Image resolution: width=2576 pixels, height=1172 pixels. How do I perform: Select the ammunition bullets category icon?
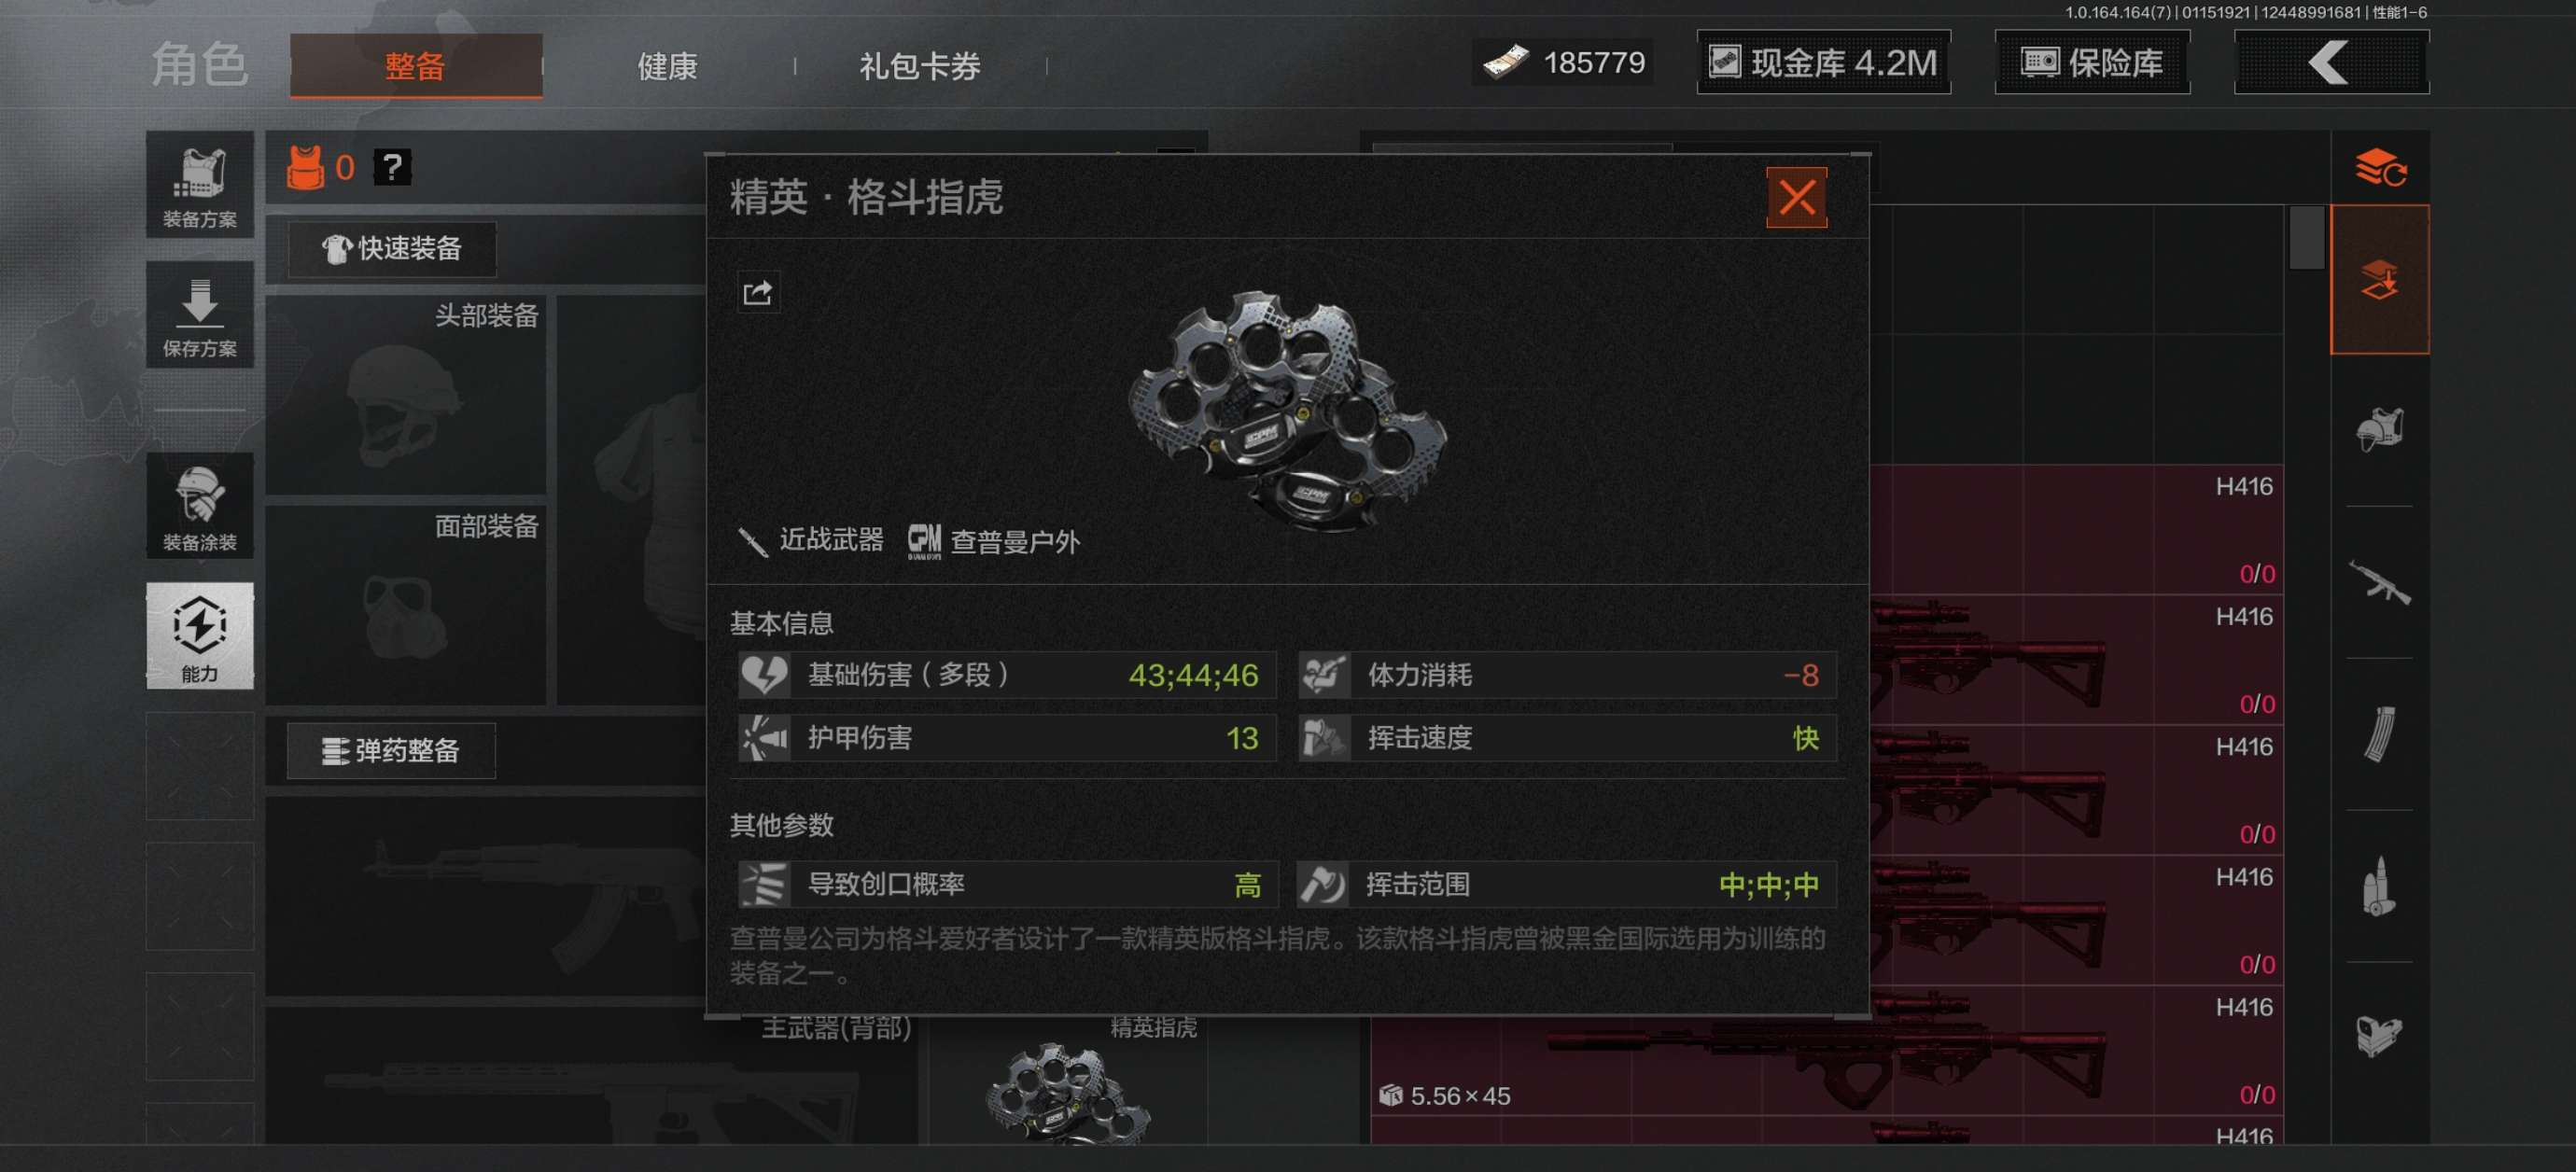(2379, 886)
